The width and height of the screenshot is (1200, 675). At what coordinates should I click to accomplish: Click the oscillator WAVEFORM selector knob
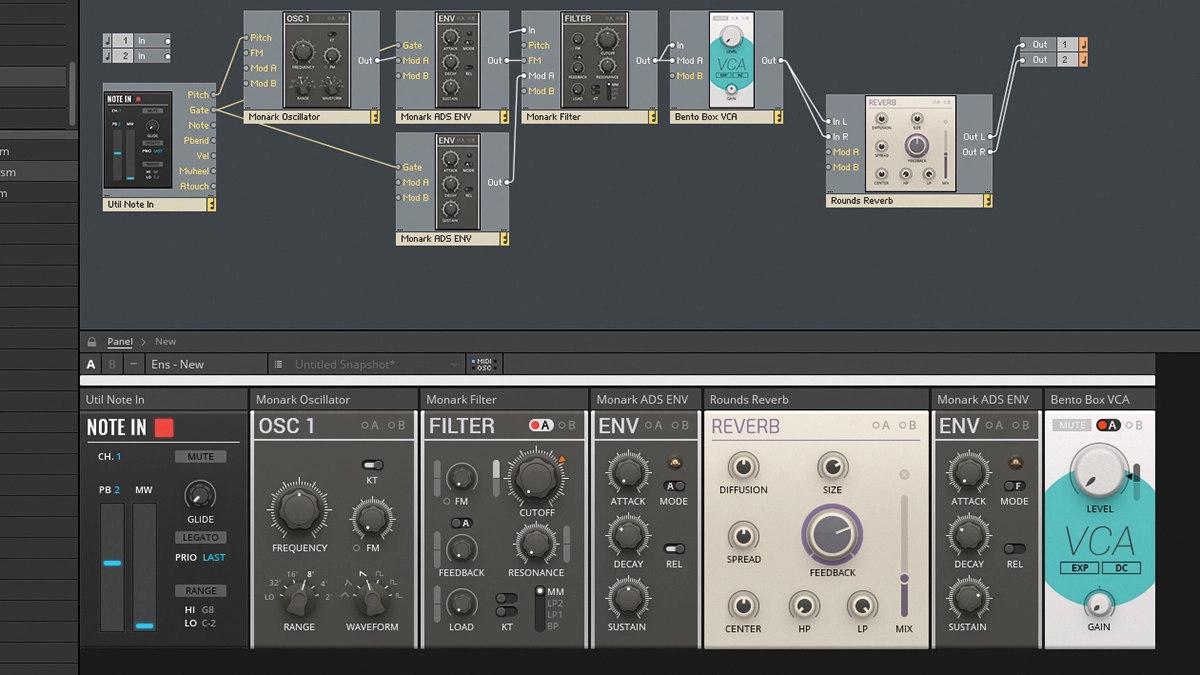pyautogui.click(x=372, y=600)
